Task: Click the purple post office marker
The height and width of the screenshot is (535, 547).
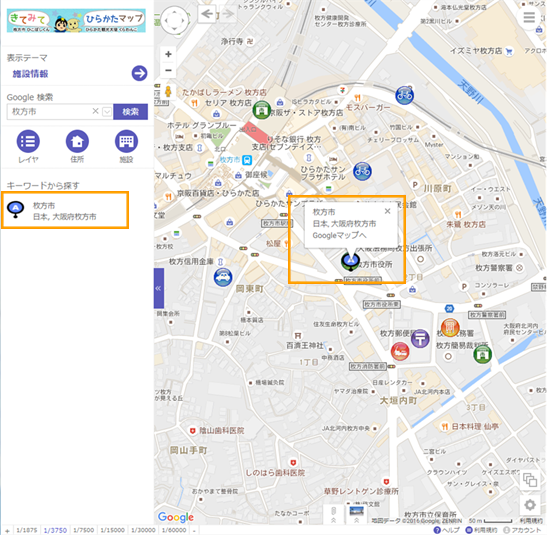Action: (420, 338)
